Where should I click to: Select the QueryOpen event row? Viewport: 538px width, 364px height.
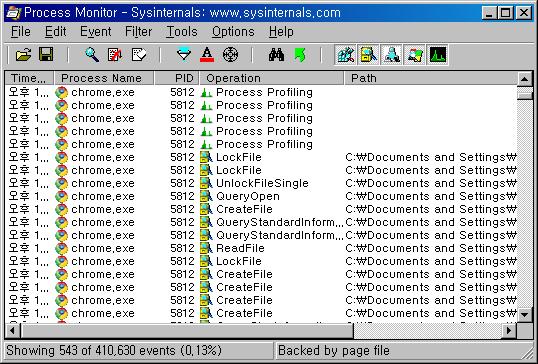pyautogui.click(x=261, y=196)
